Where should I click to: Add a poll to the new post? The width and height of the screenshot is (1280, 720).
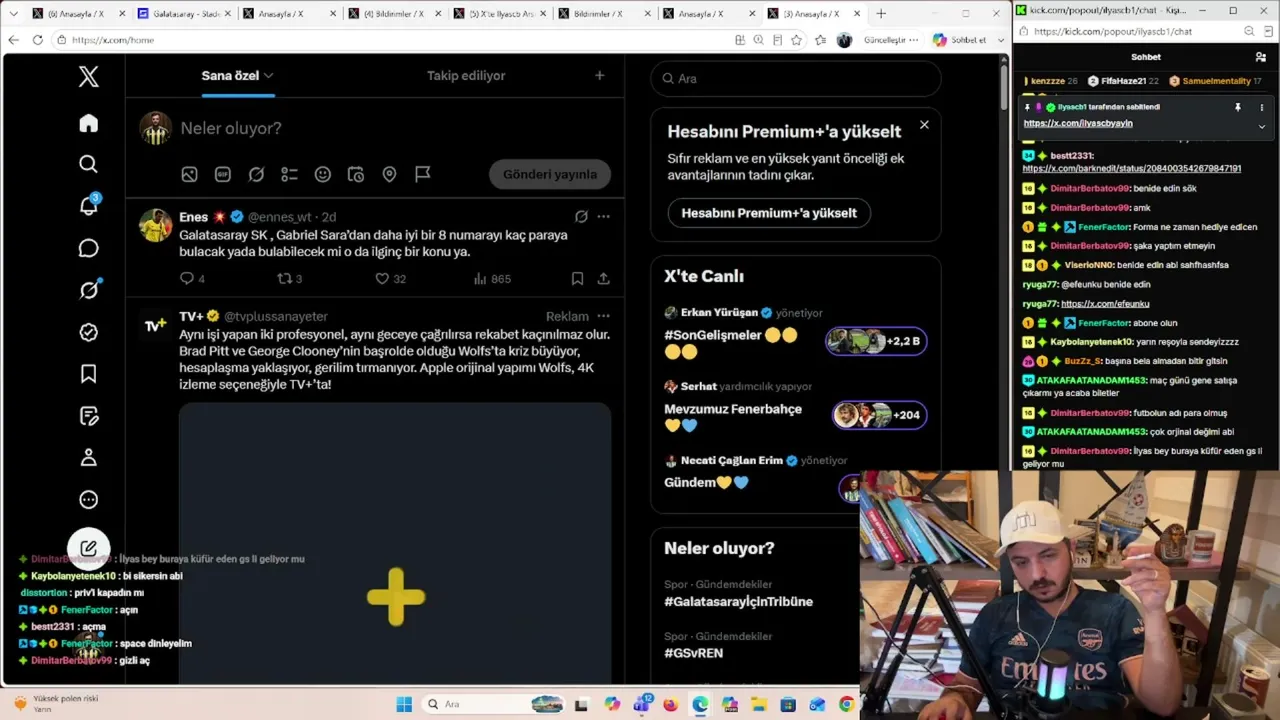[289, 174]
